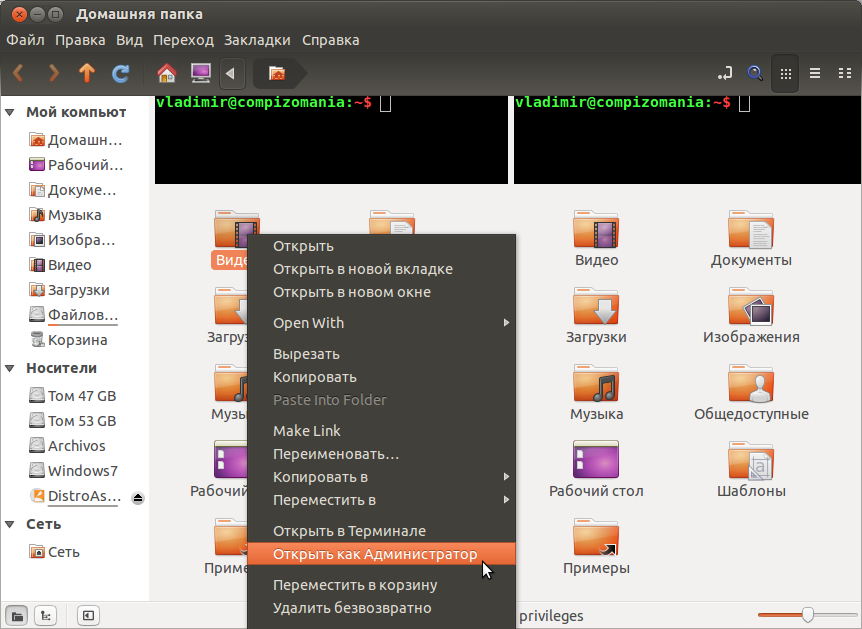Screen dimensions: 862x629
Task: Switch to compact view mode
Action: click(844, 73)
